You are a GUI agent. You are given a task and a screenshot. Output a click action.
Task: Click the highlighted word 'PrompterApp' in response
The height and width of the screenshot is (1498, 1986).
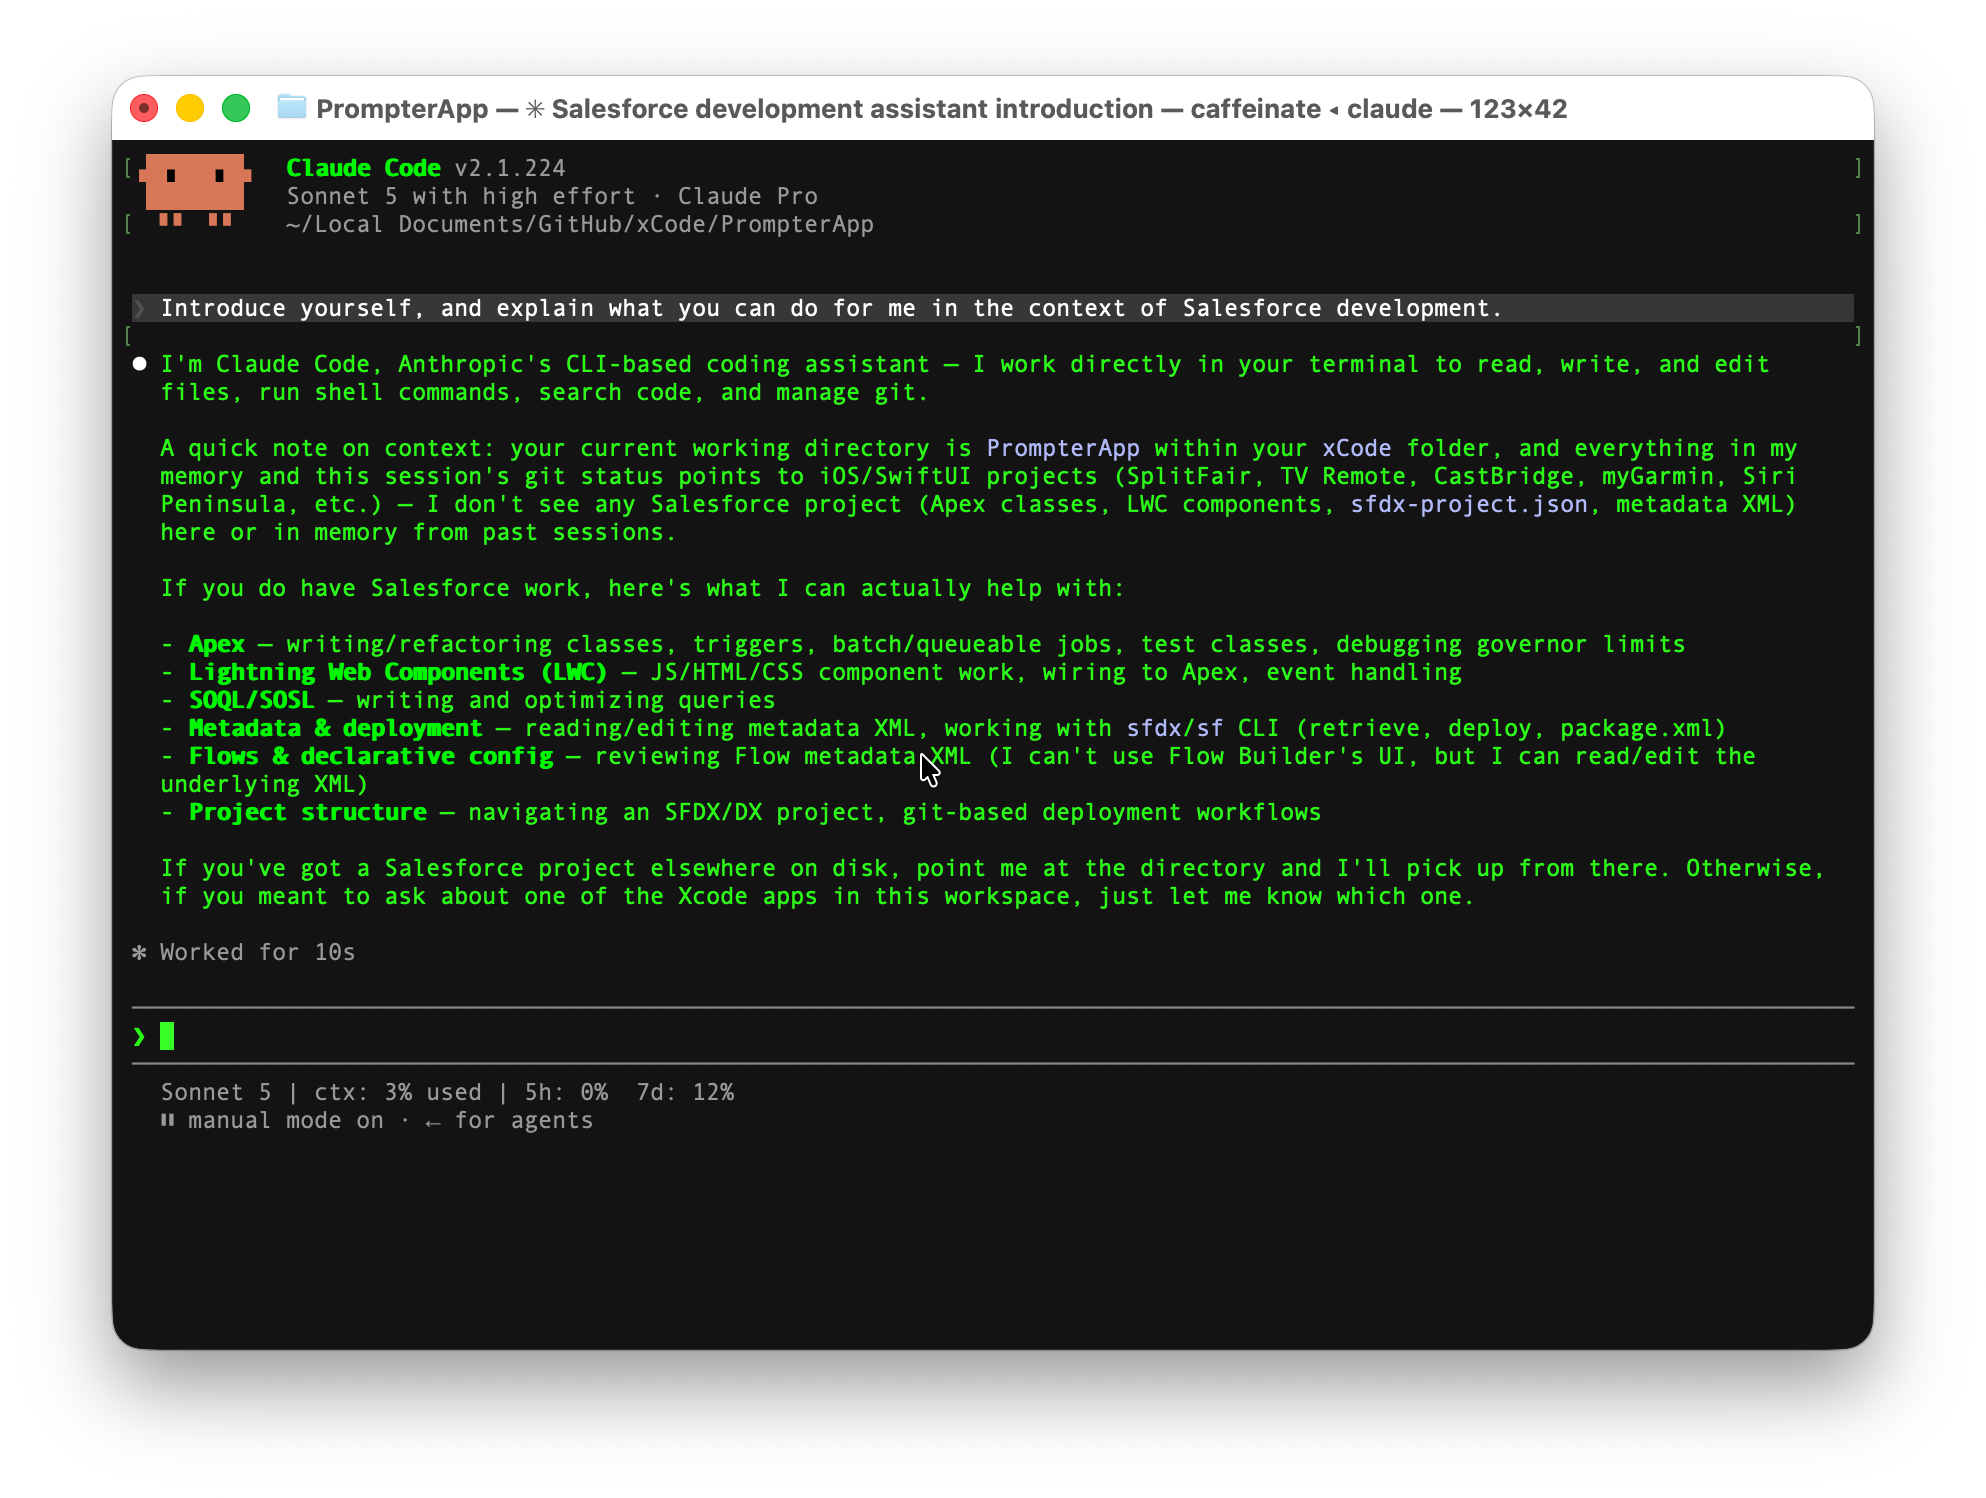pos(1063,448)
